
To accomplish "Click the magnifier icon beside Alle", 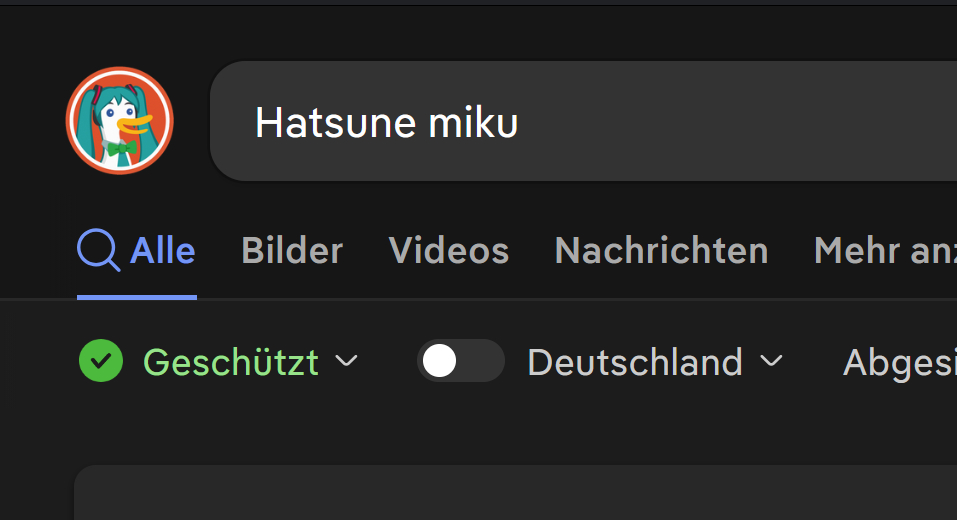I will 98,250.
